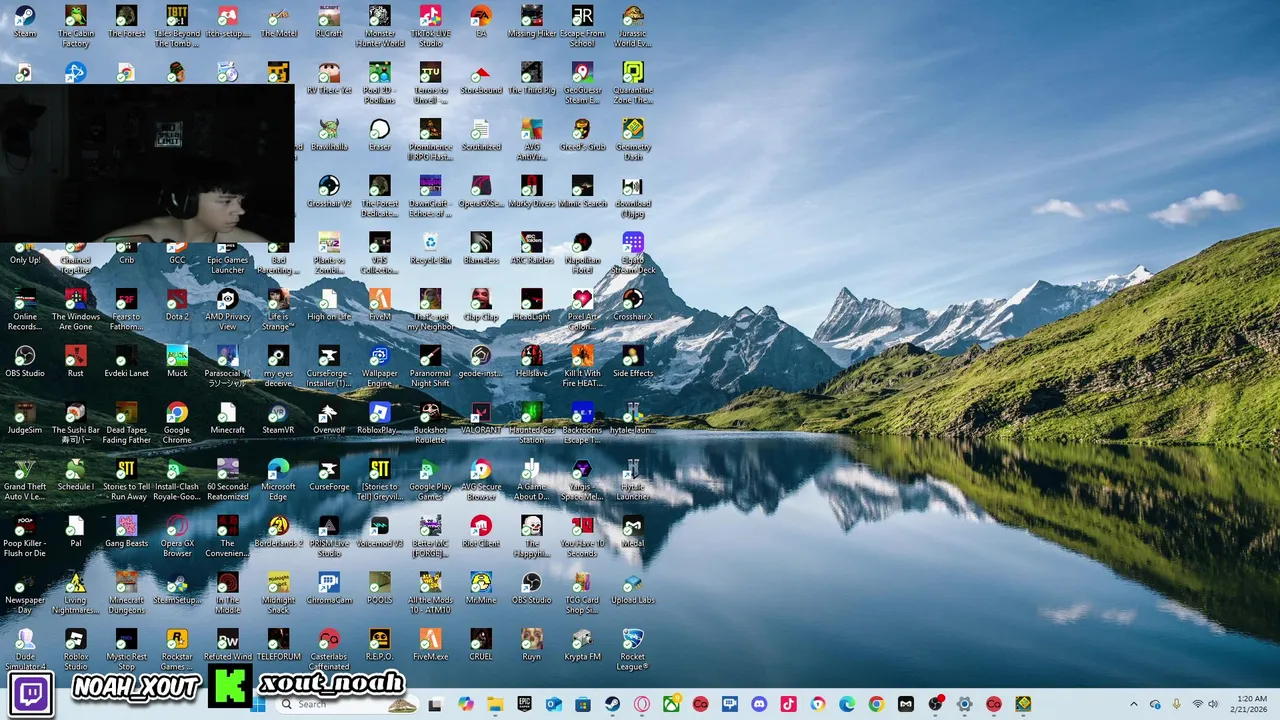This screenshot has width=1280, height=720.
Task: Open the Medal desktop shortcut
Action: [x=633, y=533]
